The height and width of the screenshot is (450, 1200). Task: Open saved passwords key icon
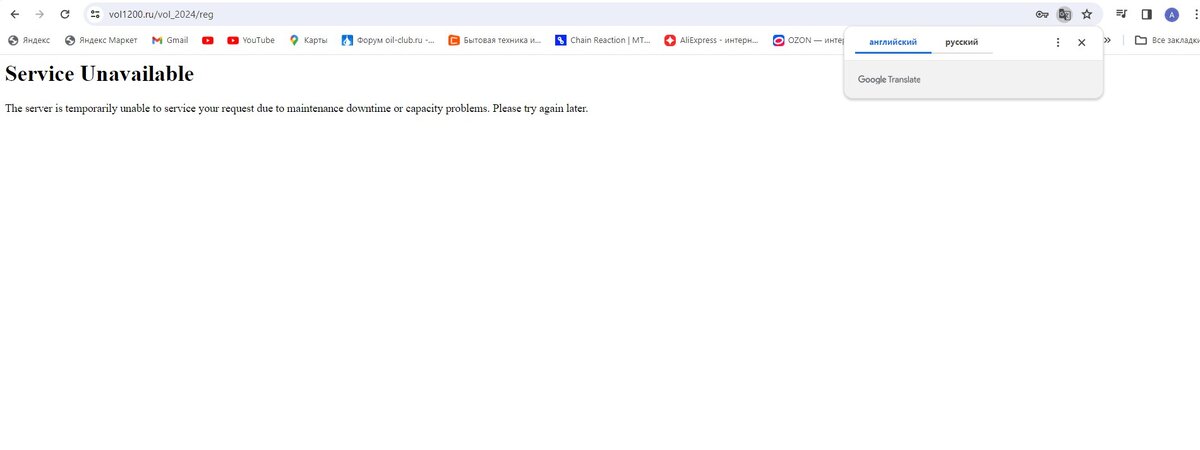pos(1042,14)
